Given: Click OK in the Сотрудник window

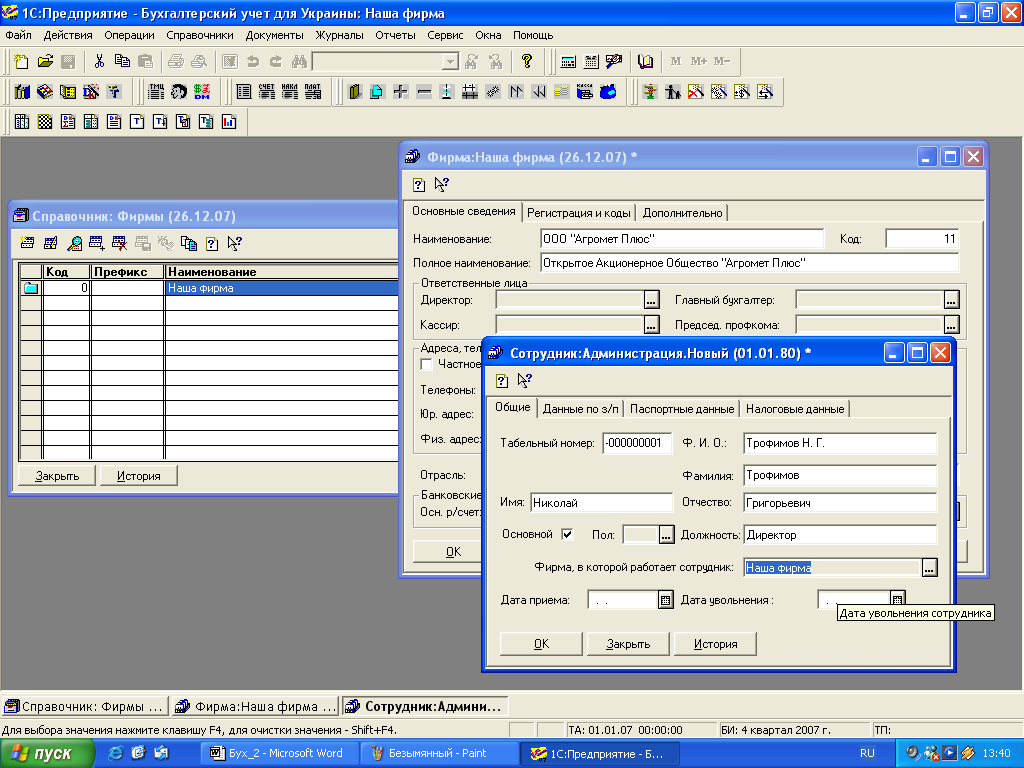Looking at the screenshot, I should 541,644.
